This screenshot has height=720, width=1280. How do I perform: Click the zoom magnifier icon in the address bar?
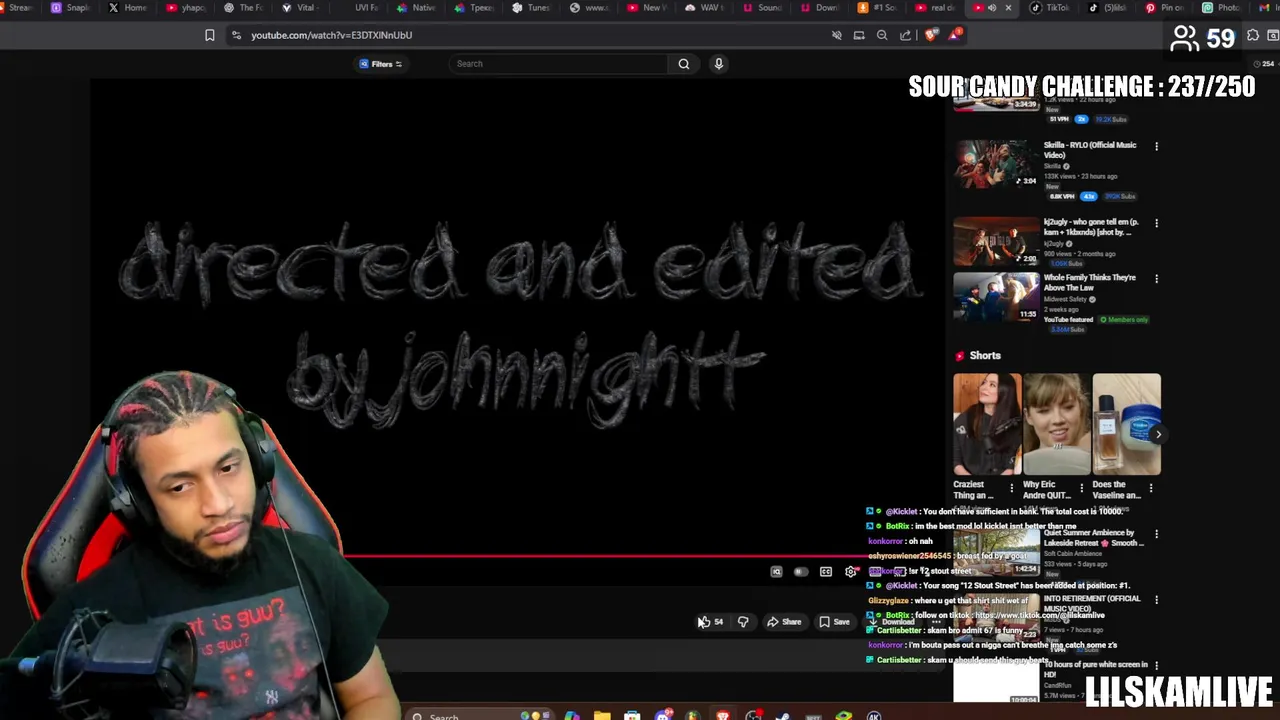tap(882, 35)
